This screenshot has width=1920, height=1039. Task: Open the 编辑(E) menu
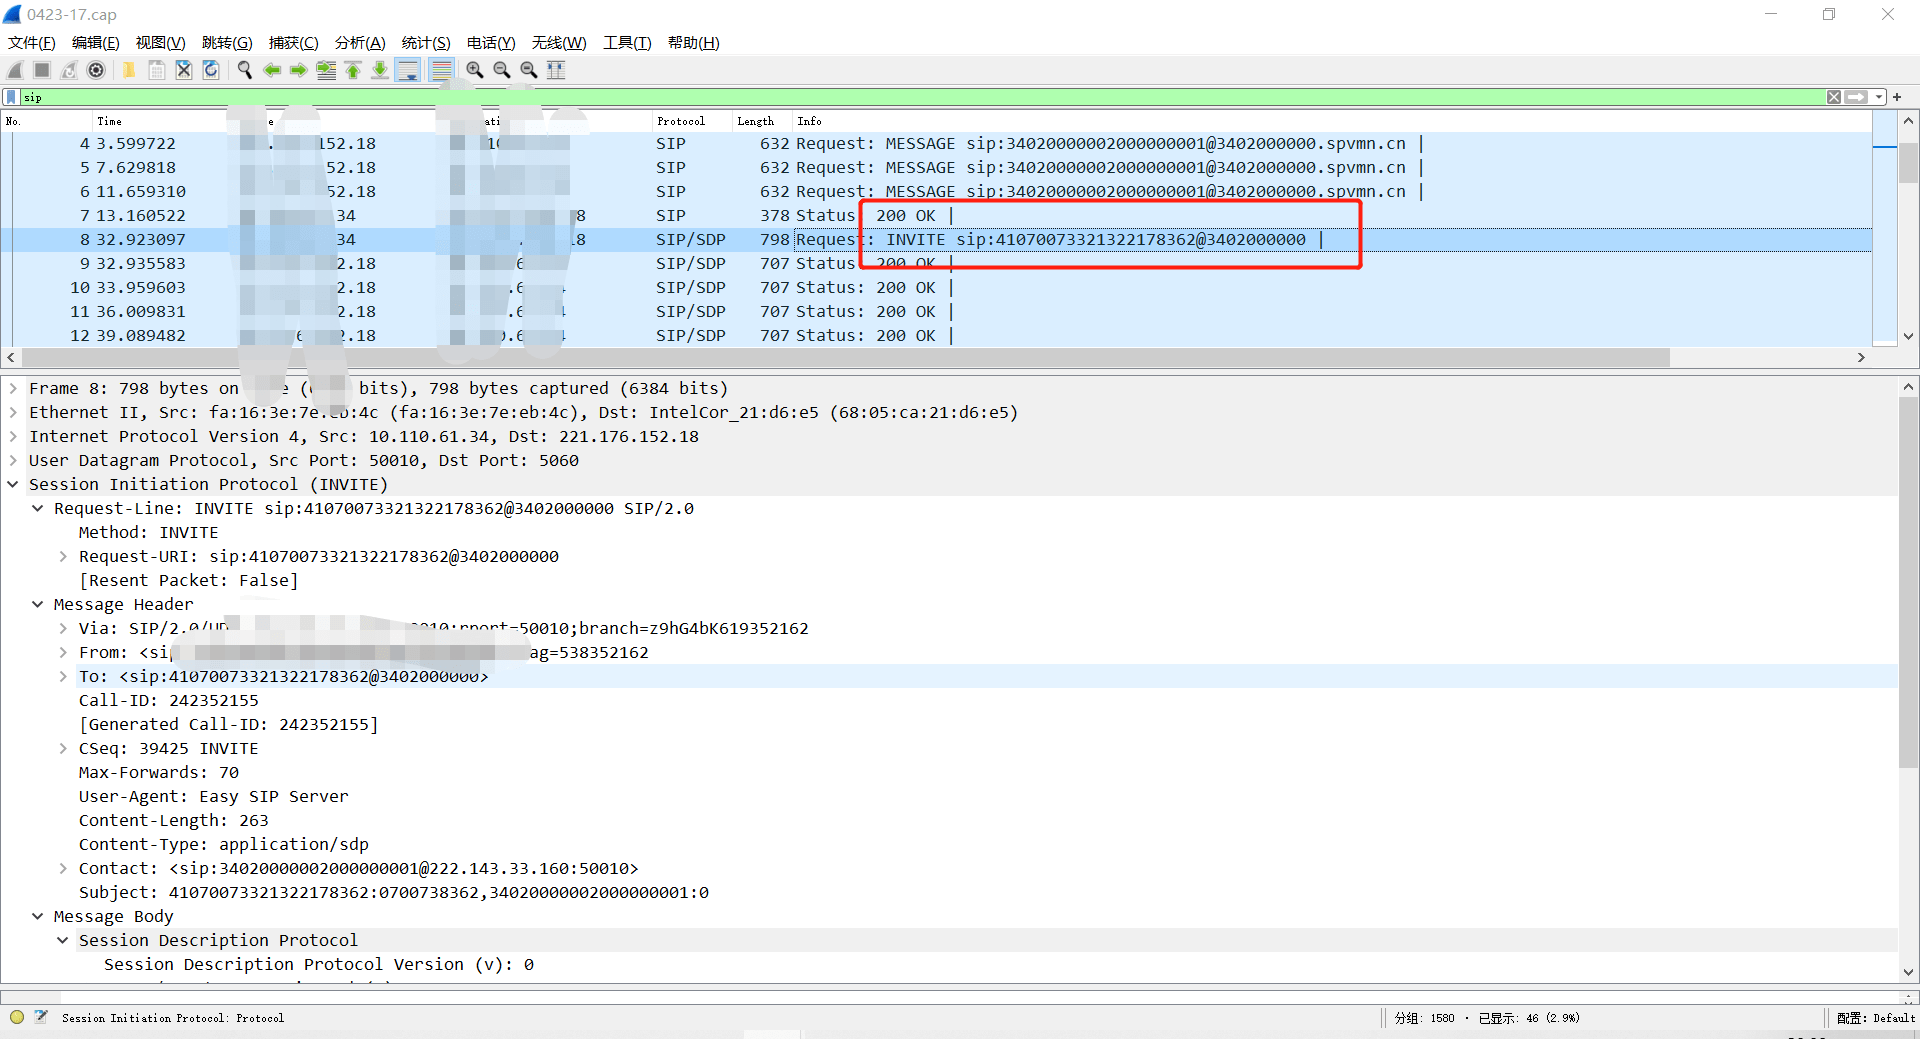pyautogui.click(x=96, y=43)
